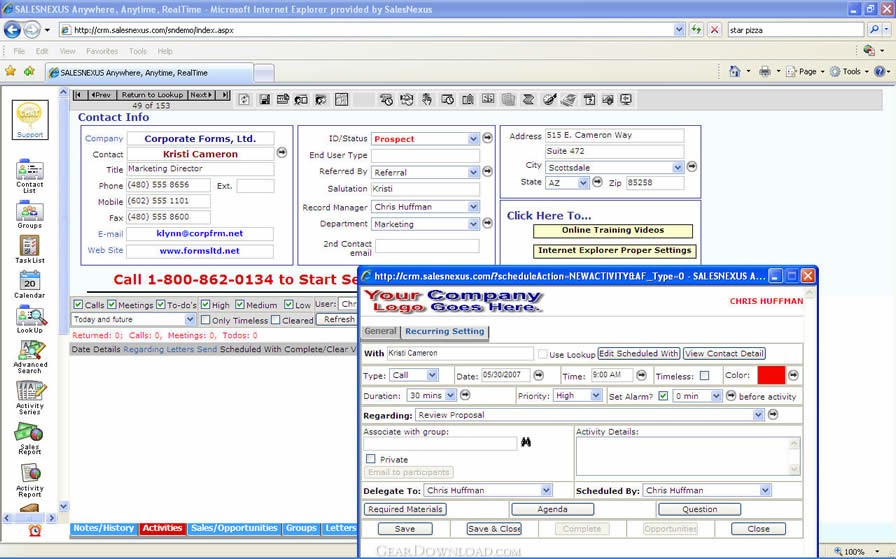Open the Calendar sidebar icon
The width and height of the screenshot is (896, 559).
tap(30, 285)
